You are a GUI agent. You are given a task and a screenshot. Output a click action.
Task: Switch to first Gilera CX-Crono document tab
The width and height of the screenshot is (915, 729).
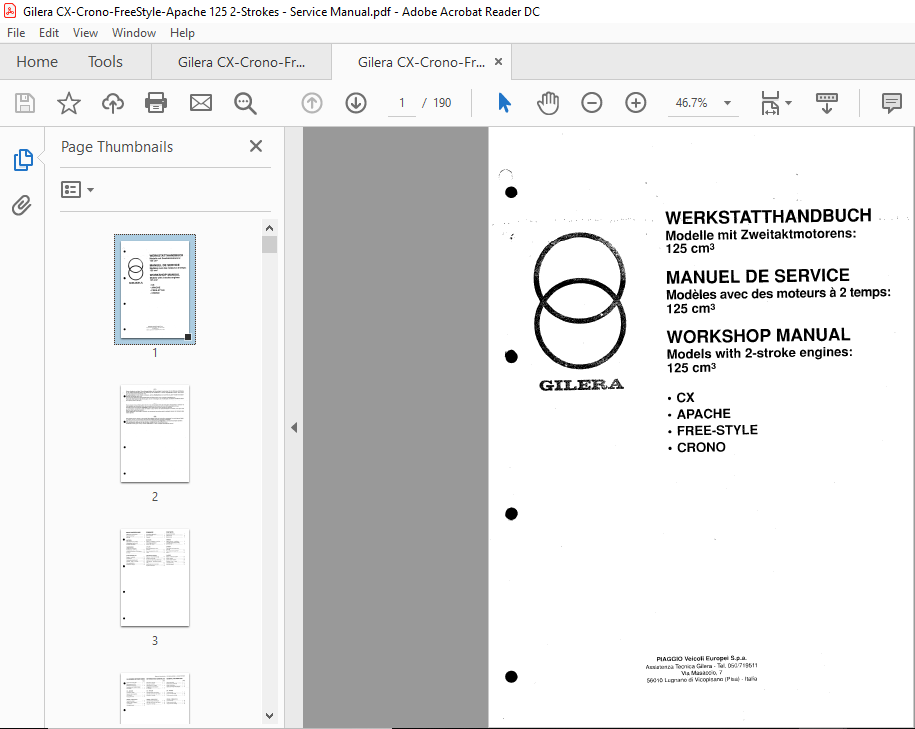point(241,62)
